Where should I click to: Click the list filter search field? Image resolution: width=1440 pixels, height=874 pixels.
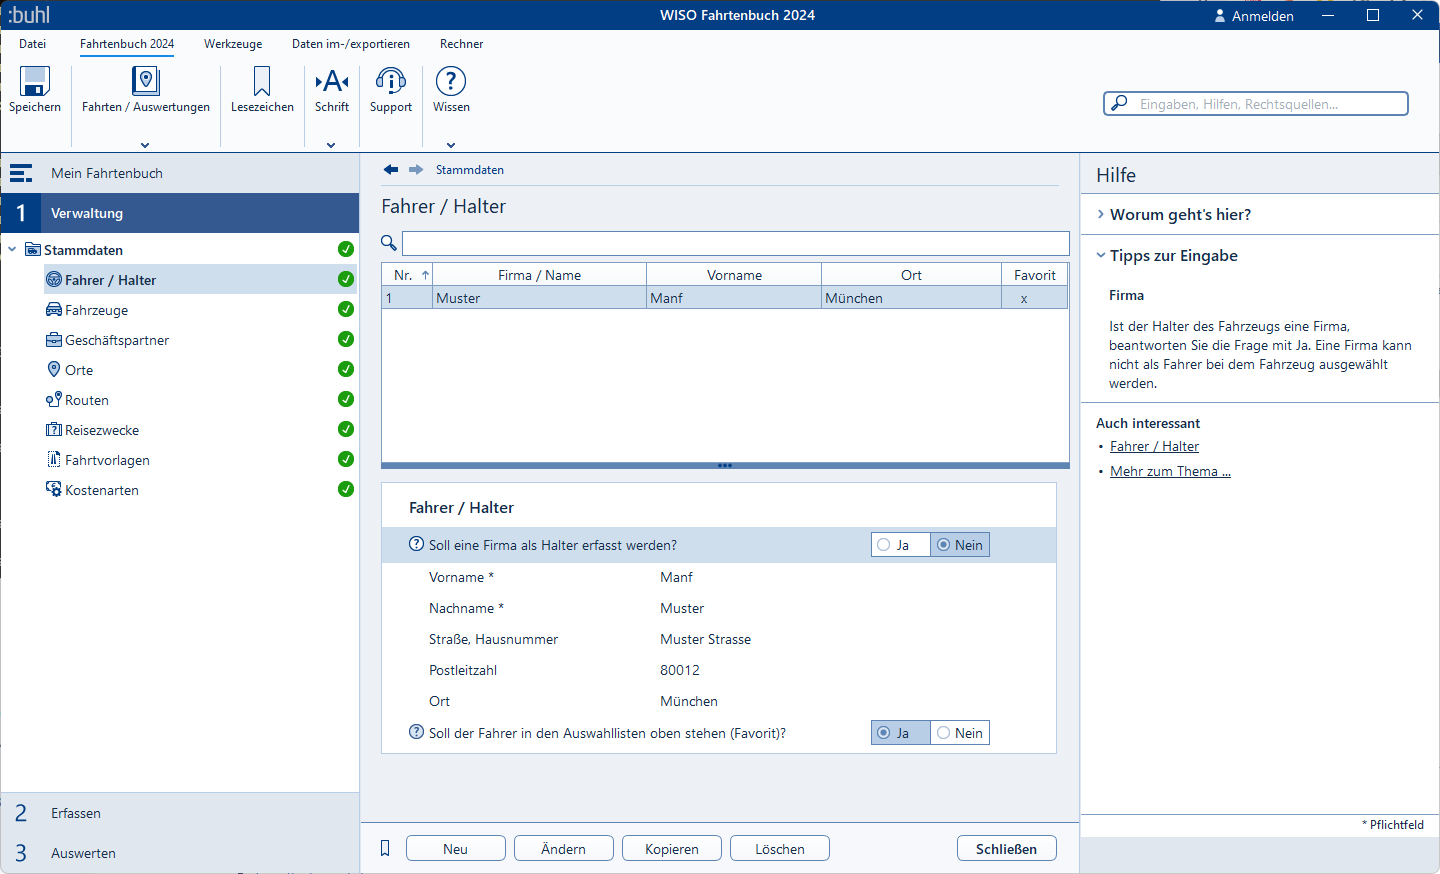(736, 243)
